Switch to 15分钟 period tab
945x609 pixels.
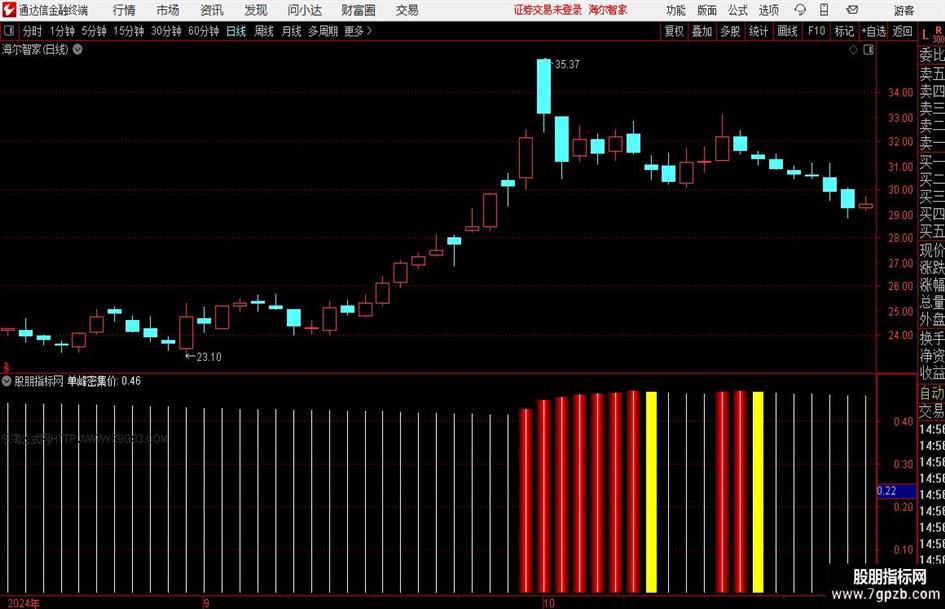point(129,31)
